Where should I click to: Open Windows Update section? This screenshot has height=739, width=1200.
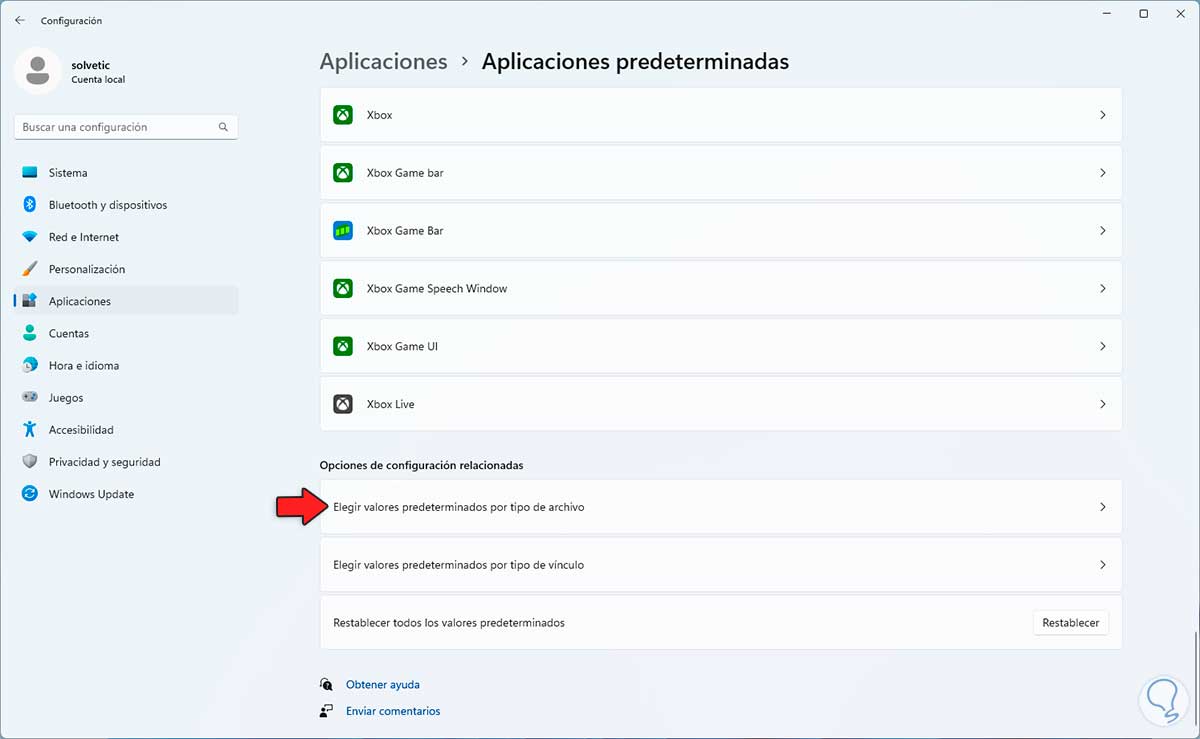tap(126, 494)
